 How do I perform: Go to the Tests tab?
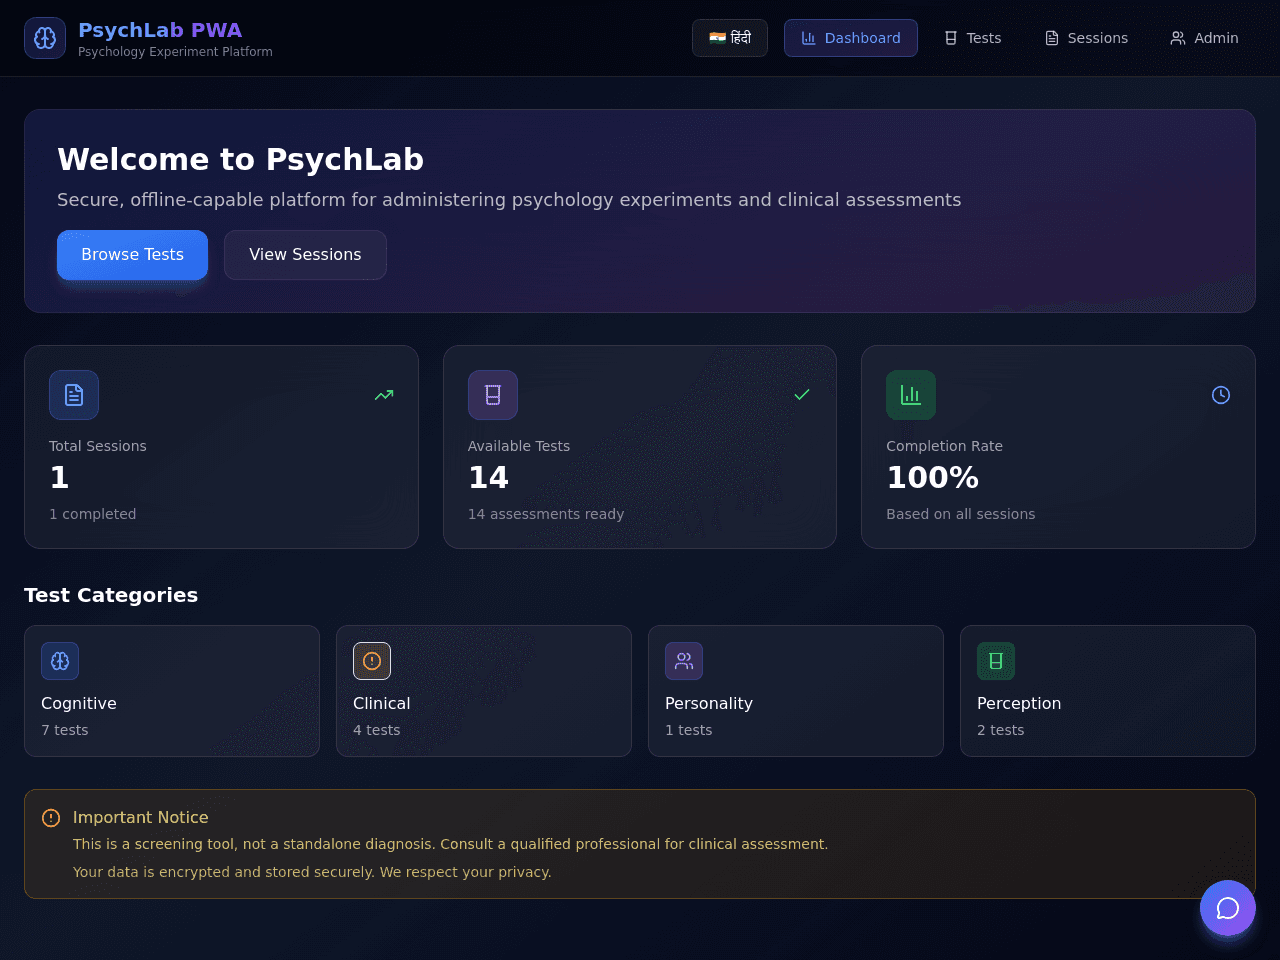point(973,38)
